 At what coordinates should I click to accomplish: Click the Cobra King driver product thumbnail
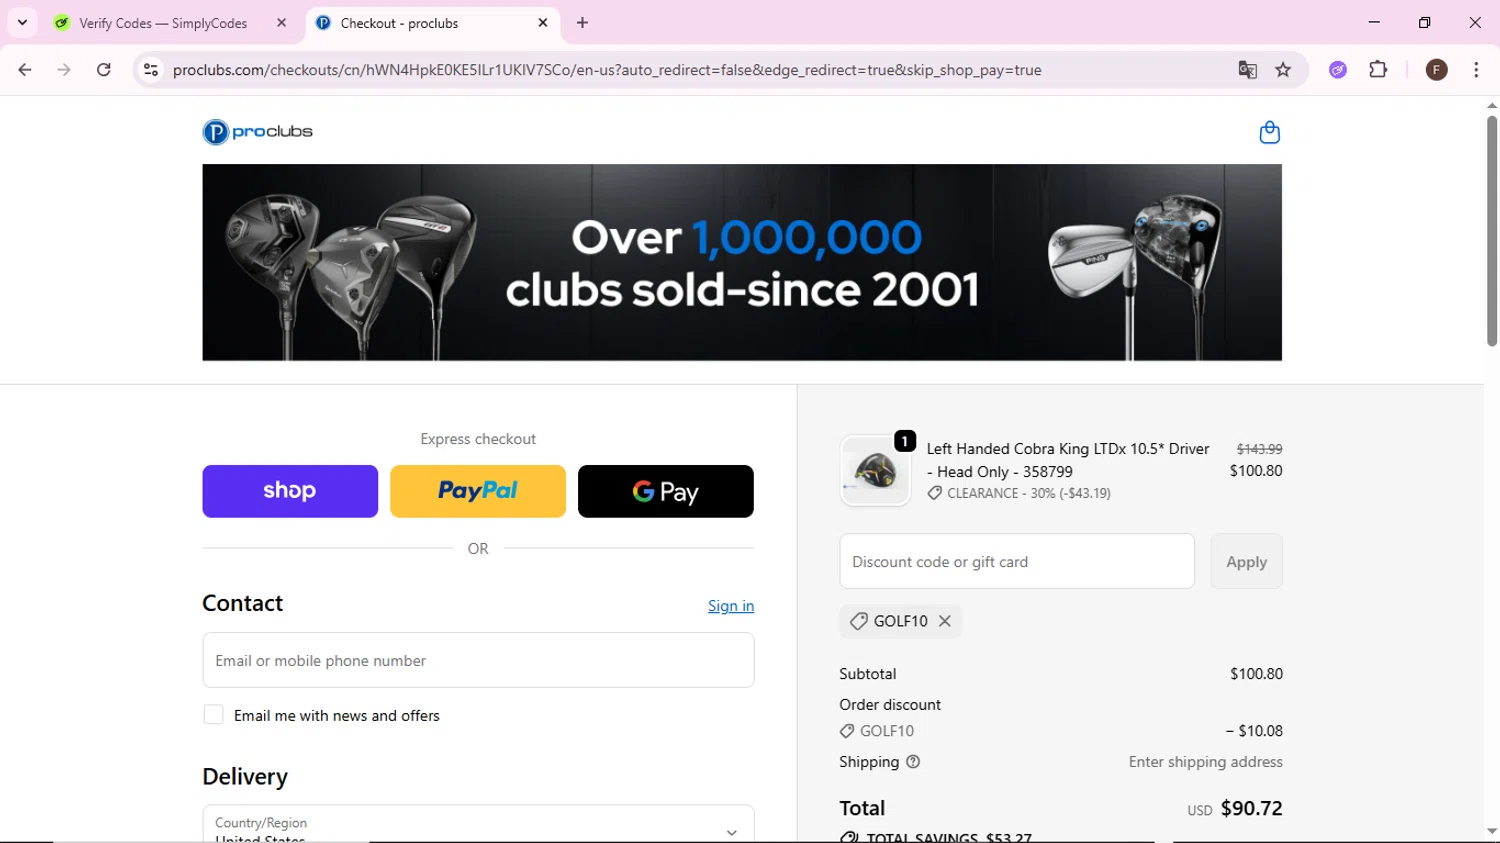click(876, 471)
